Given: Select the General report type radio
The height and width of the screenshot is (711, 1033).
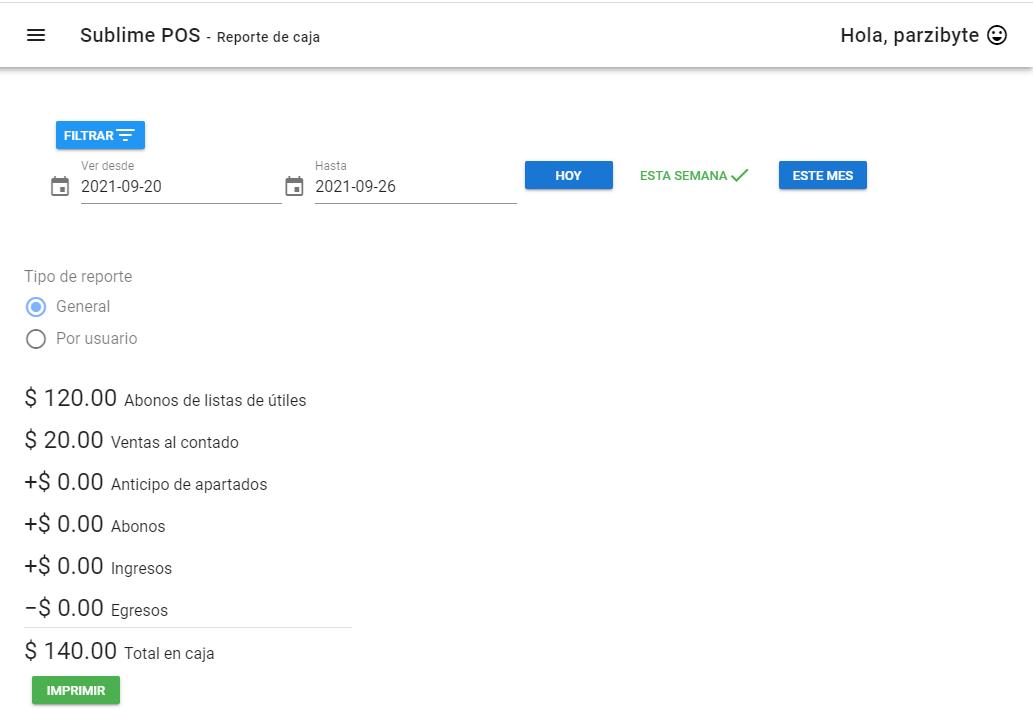Looking at the screenshot, I should coord(36,307).
